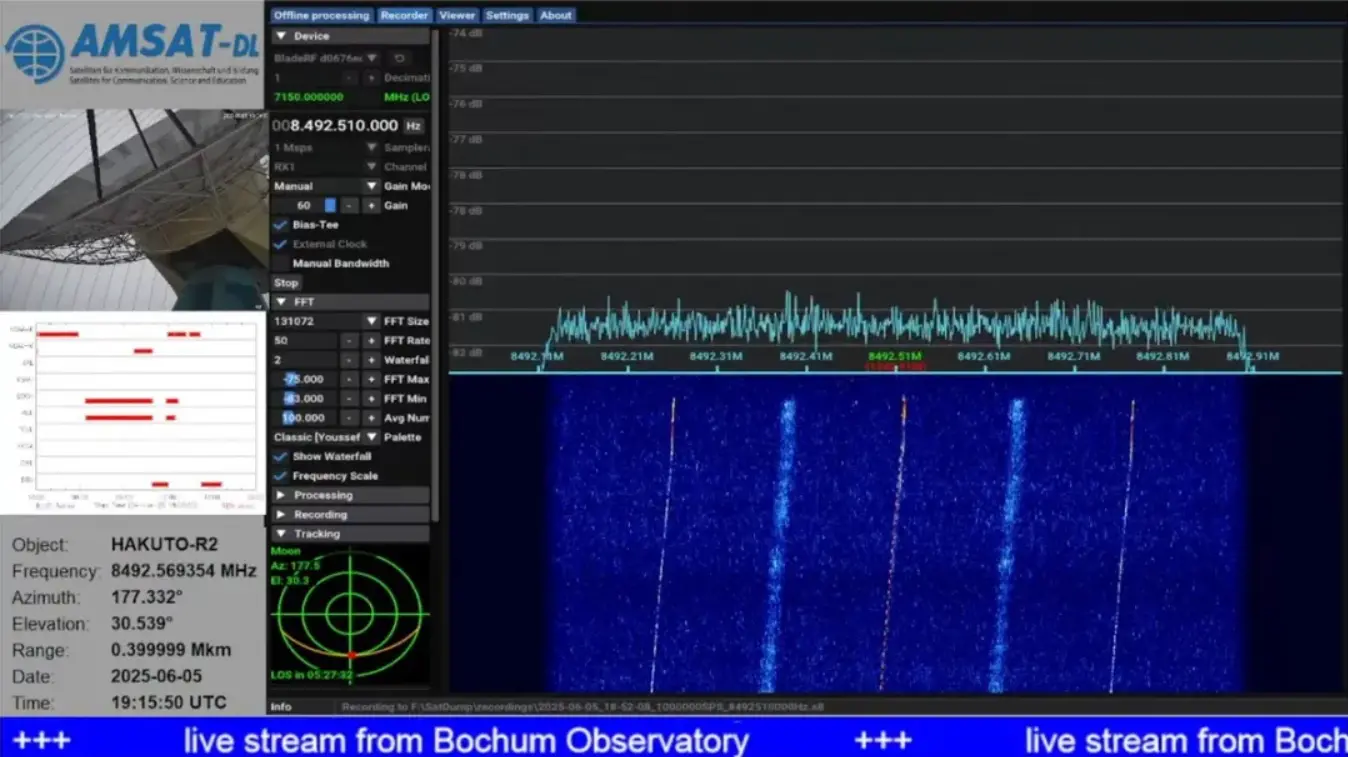
Task: Open the FFT Size dropdown
Action: coord(371,321)
